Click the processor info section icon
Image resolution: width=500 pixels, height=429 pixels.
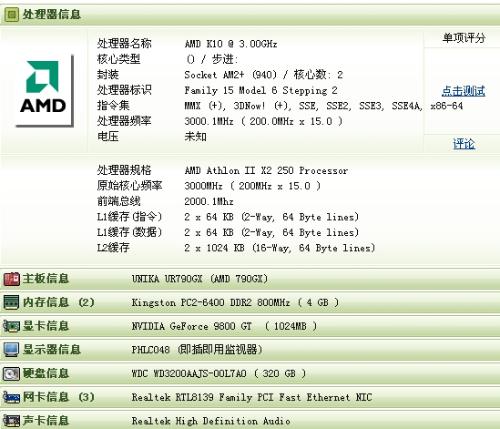pyautogui.click(x=12, y=14)
